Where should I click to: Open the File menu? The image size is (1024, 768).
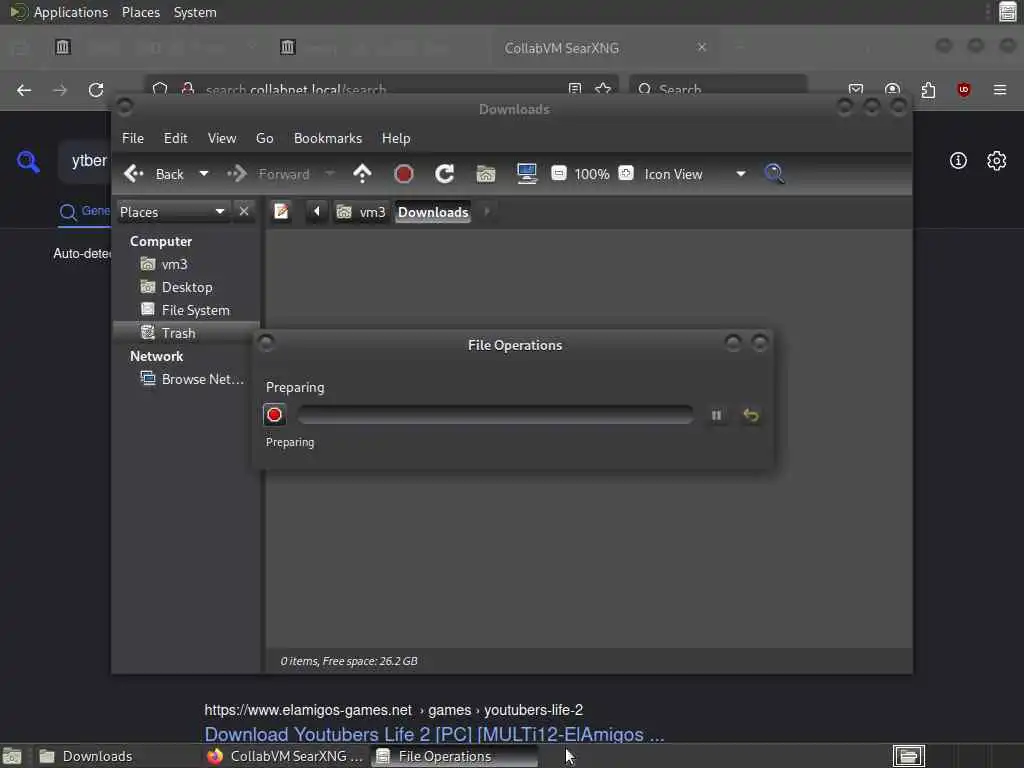pyautogui.click(x=133, y=138)
